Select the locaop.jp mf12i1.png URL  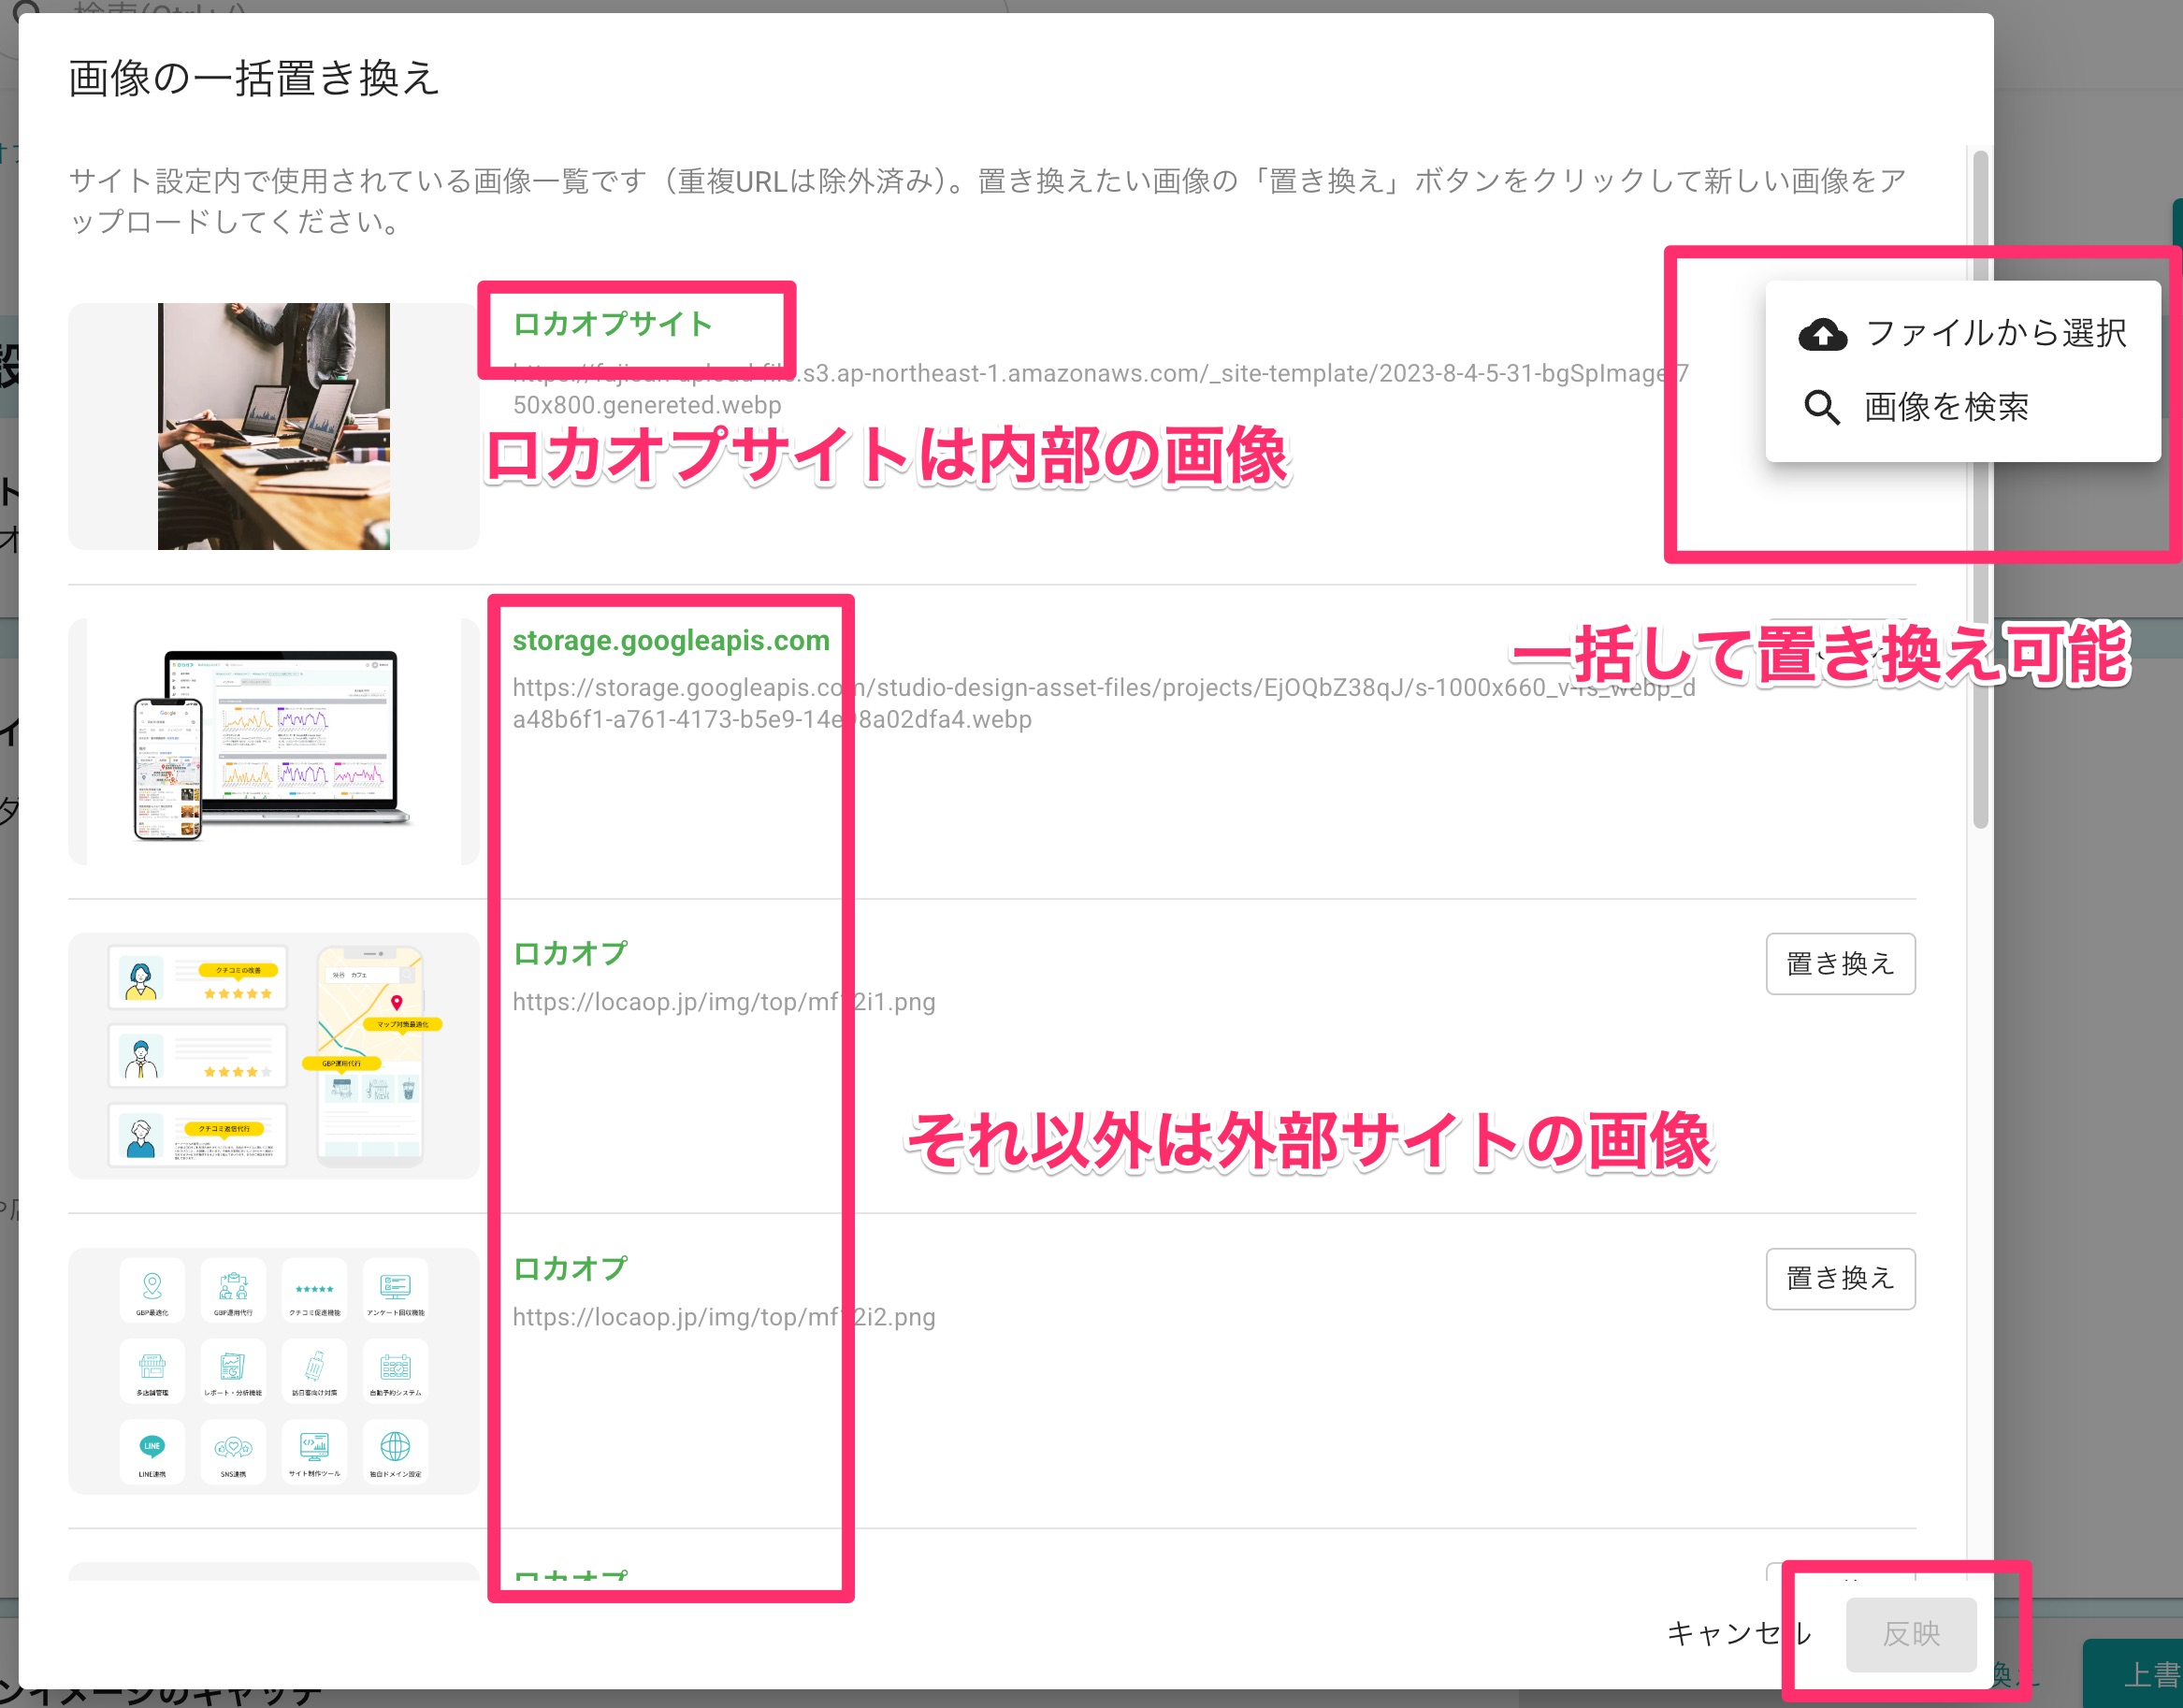click(724, 1002)
